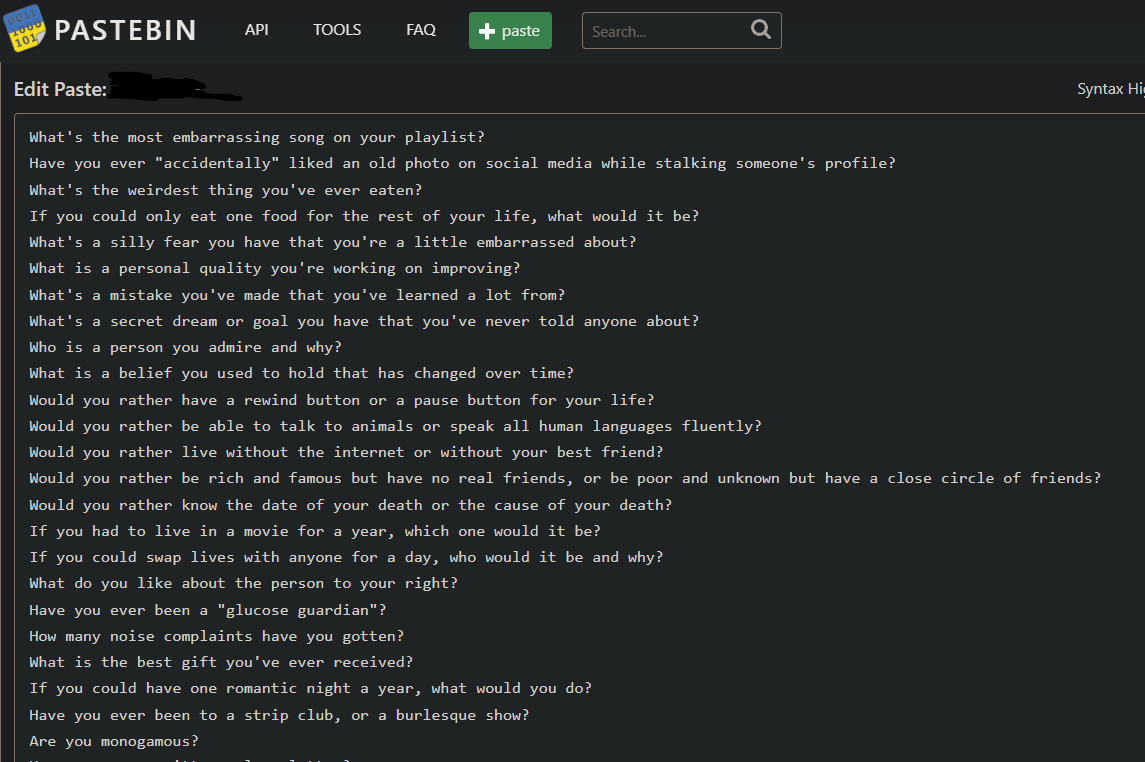
Task: Place cursor in the embarrassing song line
Action: 256,137
